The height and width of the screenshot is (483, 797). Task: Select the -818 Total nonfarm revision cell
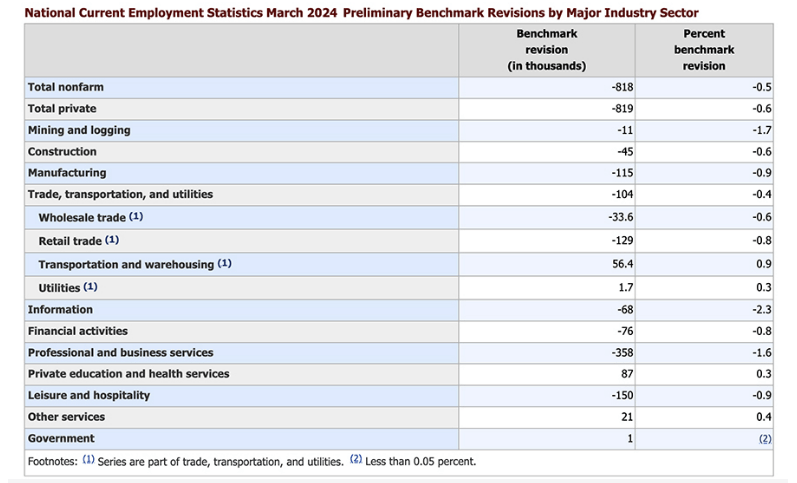tap(623, 87)
